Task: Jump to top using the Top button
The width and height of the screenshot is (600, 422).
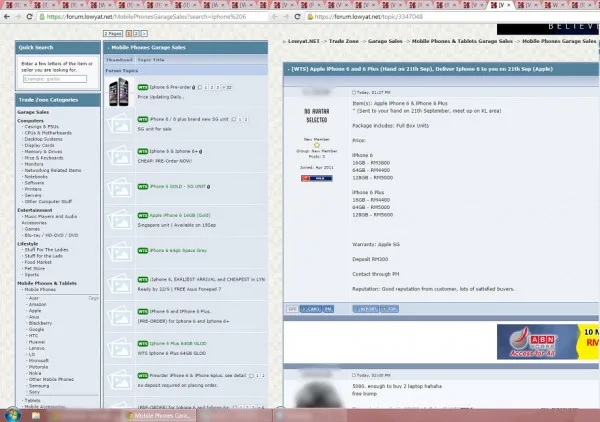Action: tap(390, 309)
